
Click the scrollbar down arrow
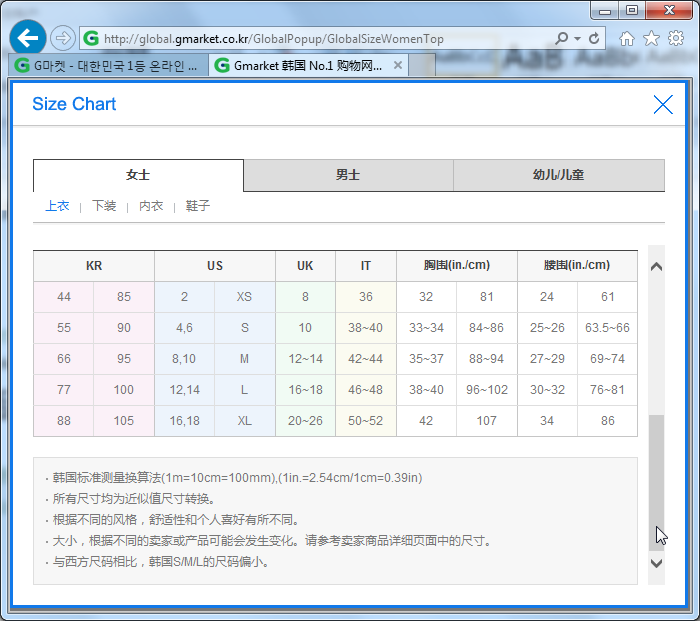(x=656, y=563)
